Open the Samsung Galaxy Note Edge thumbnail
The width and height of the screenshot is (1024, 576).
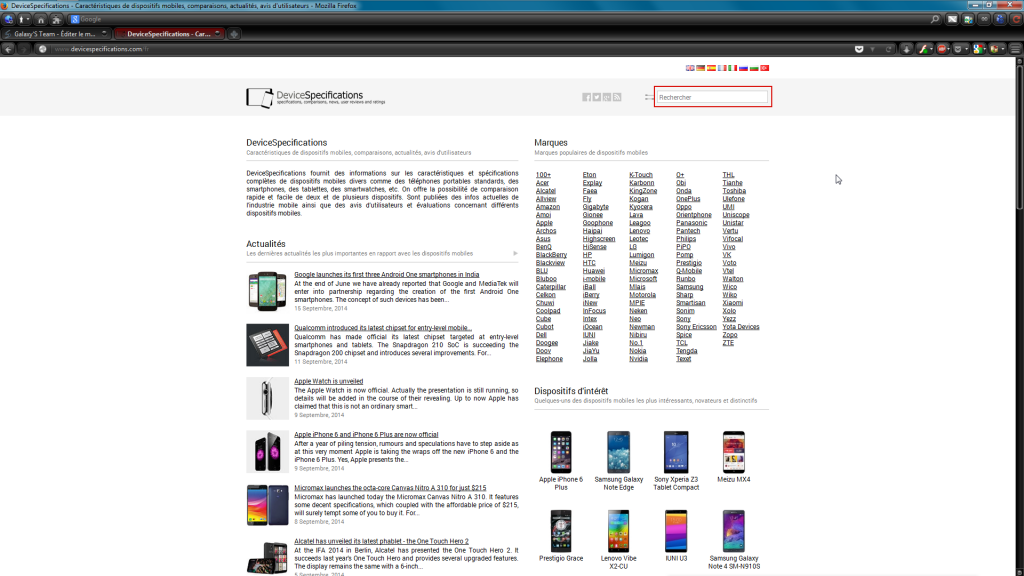[x=618, y=452]
